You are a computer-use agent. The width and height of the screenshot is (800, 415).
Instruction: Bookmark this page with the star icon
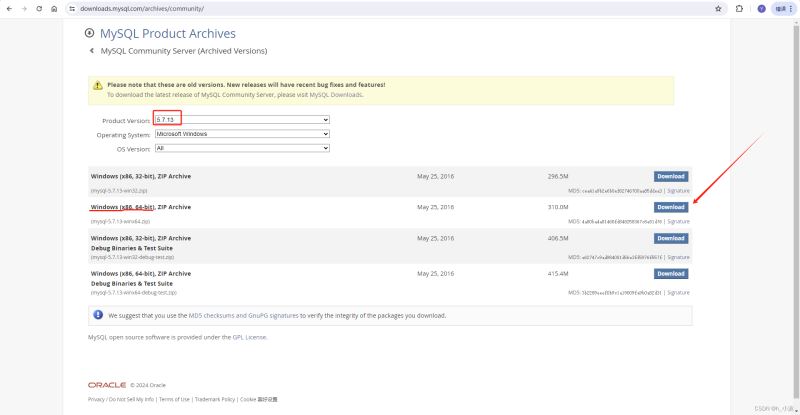[x=718, y=8]
